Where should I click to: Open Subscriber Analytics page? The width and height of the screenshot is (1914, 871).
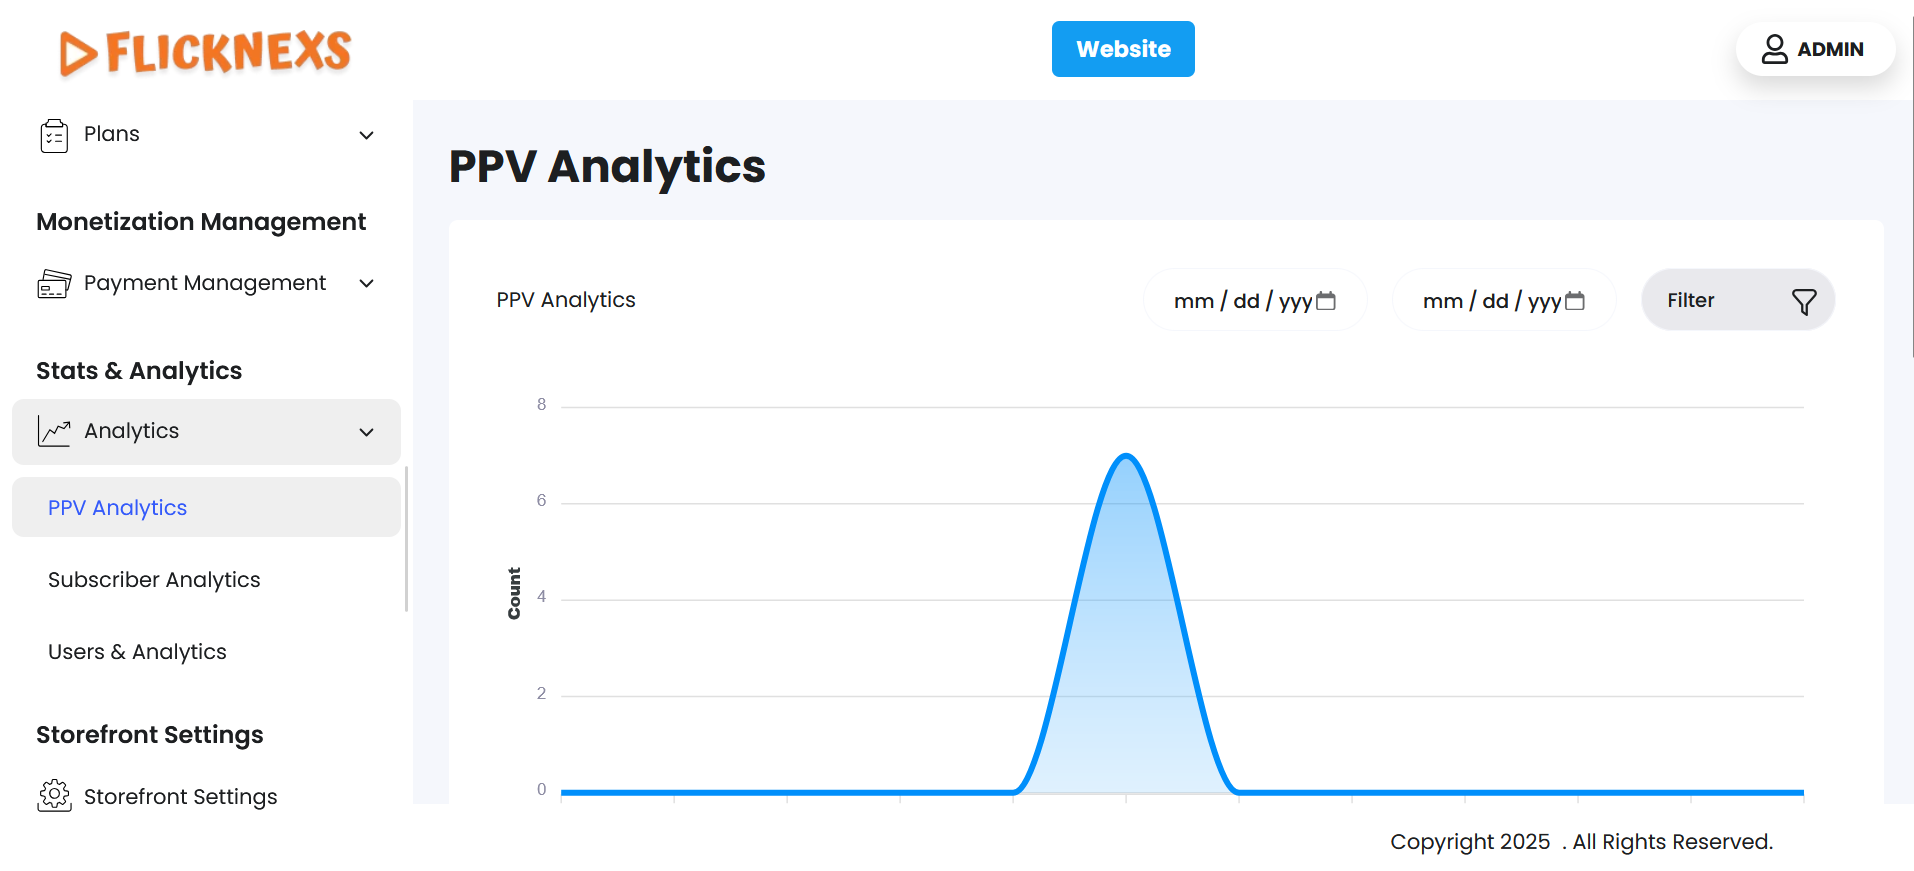154,580
